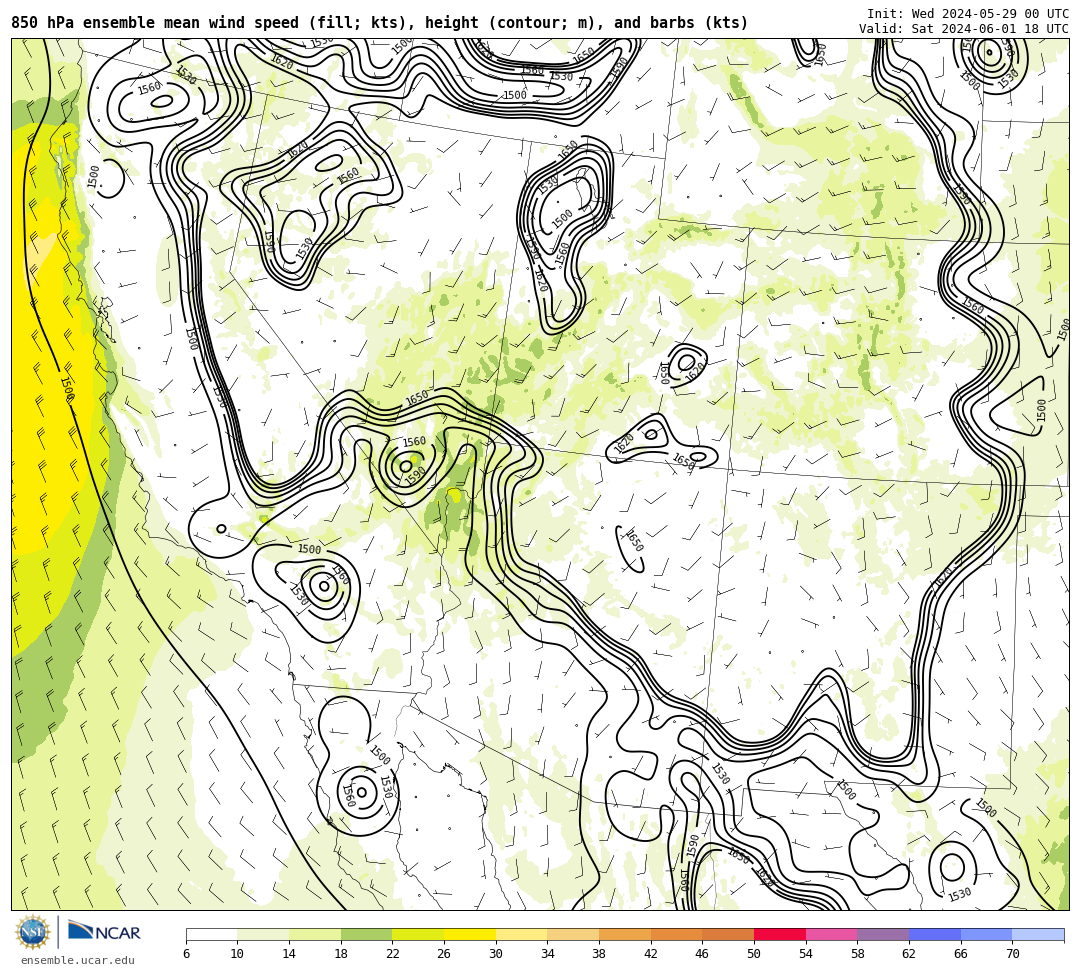
Task: Pick the red 50–54 kts colorbar segment
Action: click(780, 934)
